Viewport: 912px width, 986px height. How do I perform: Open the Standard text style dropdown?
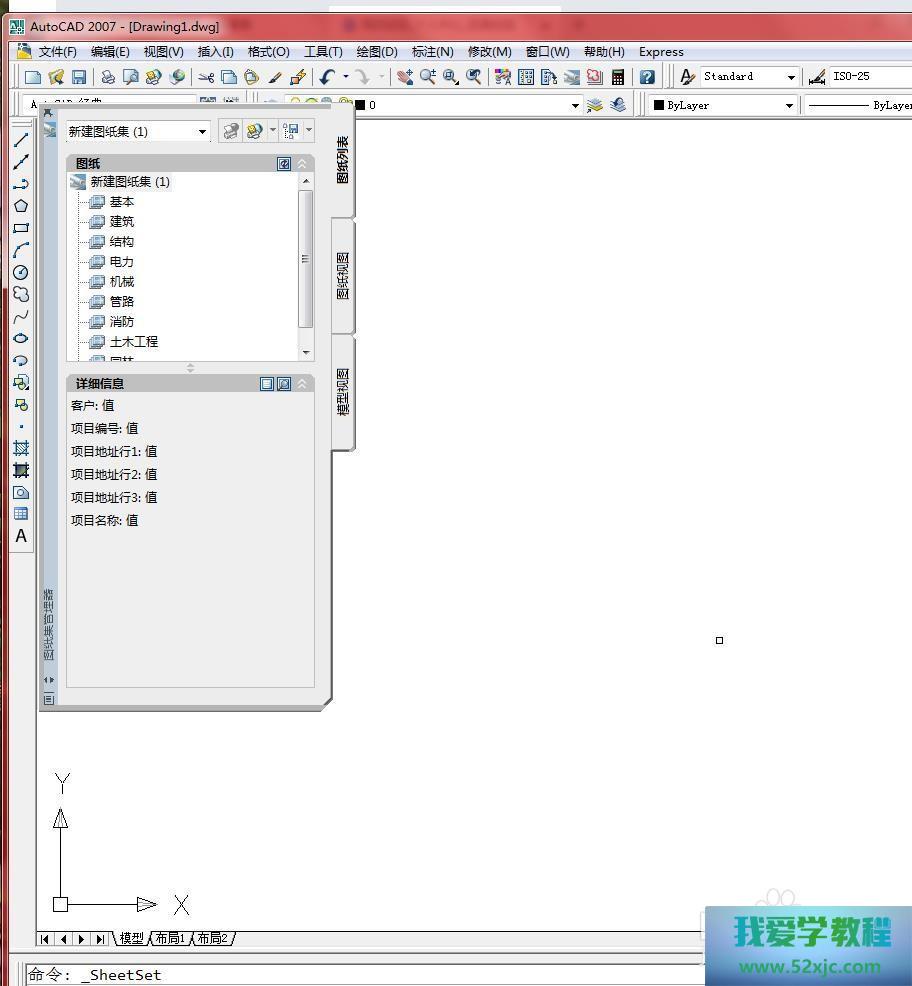click(790, 77)
